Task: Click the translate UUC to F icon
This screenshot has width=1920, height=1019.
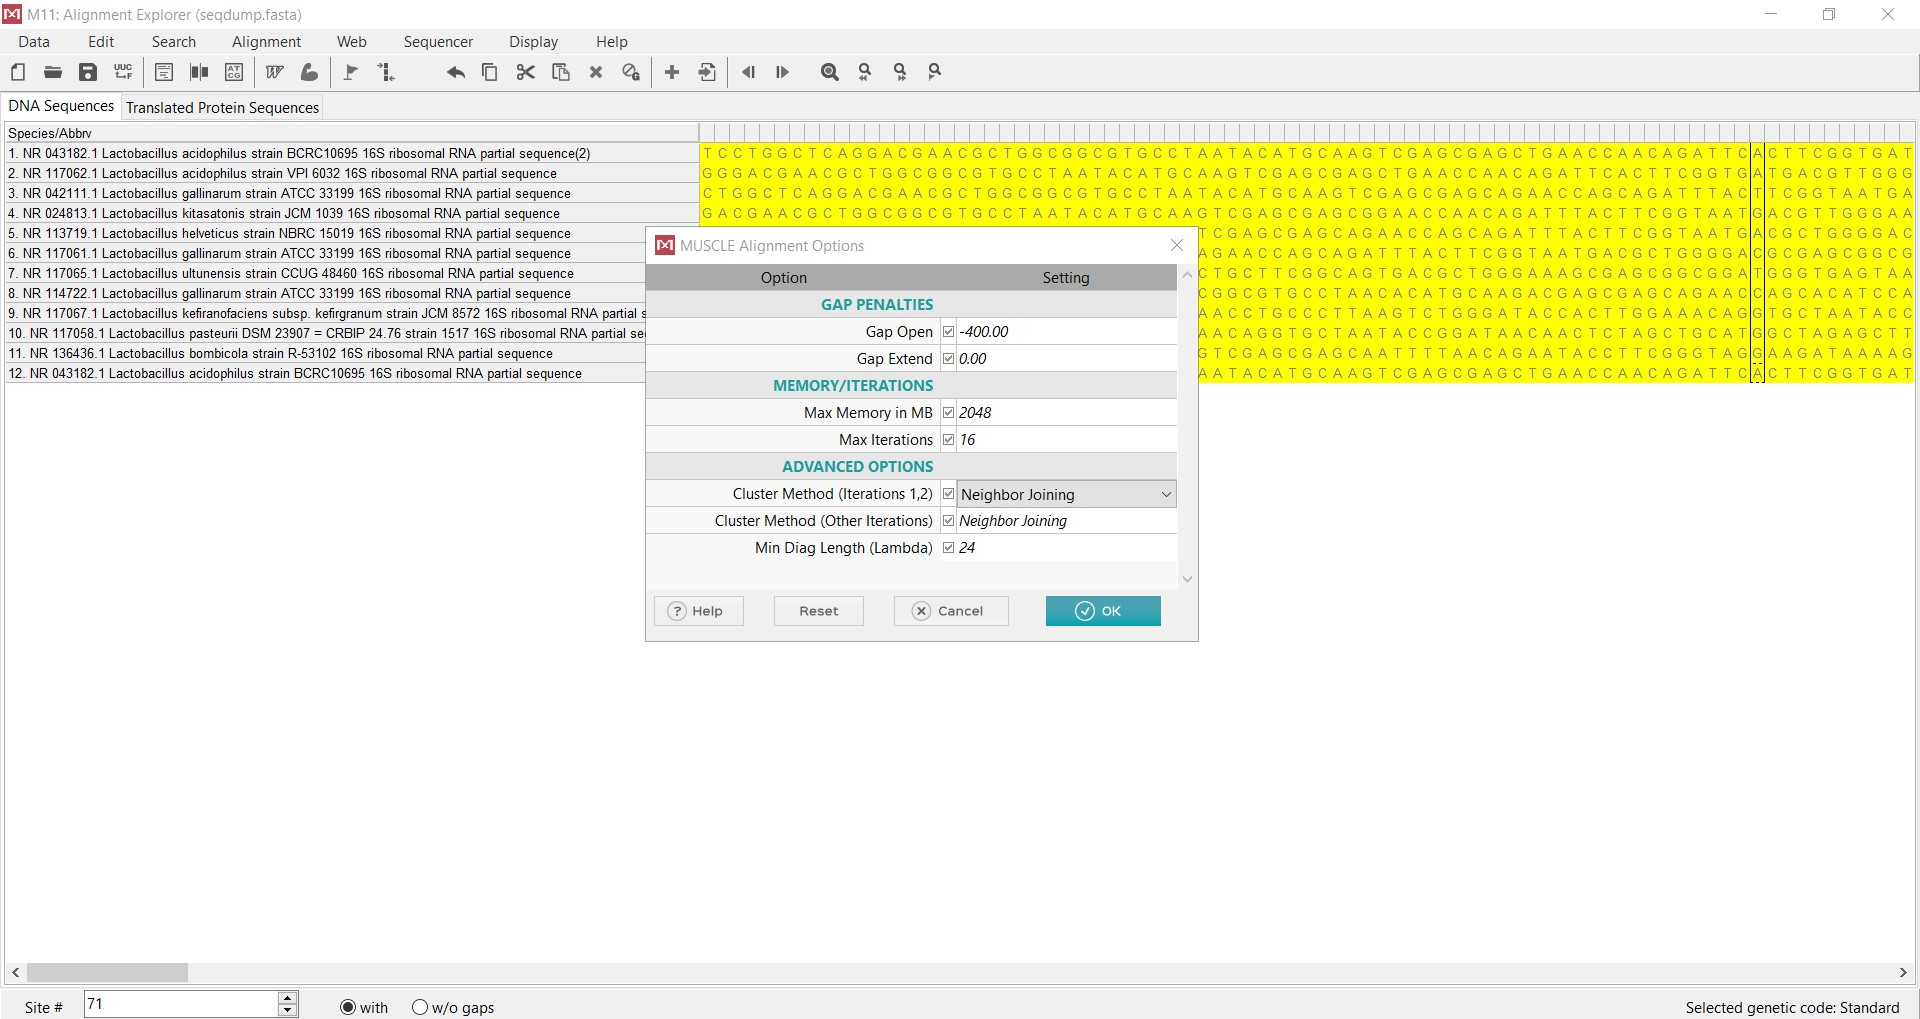Action: pyautogui.click(x=123, y=72)
